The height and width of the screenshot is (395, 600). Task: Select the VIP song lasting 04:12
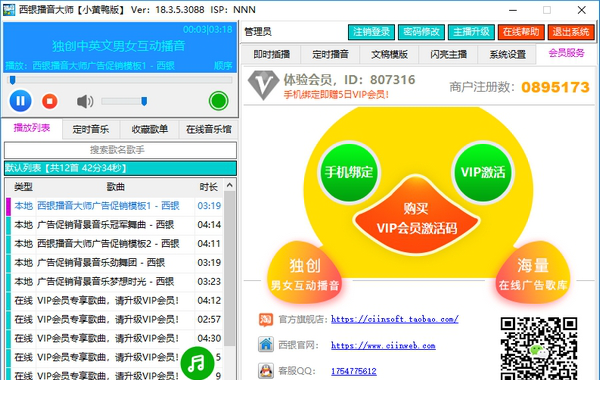coord(114,300)
